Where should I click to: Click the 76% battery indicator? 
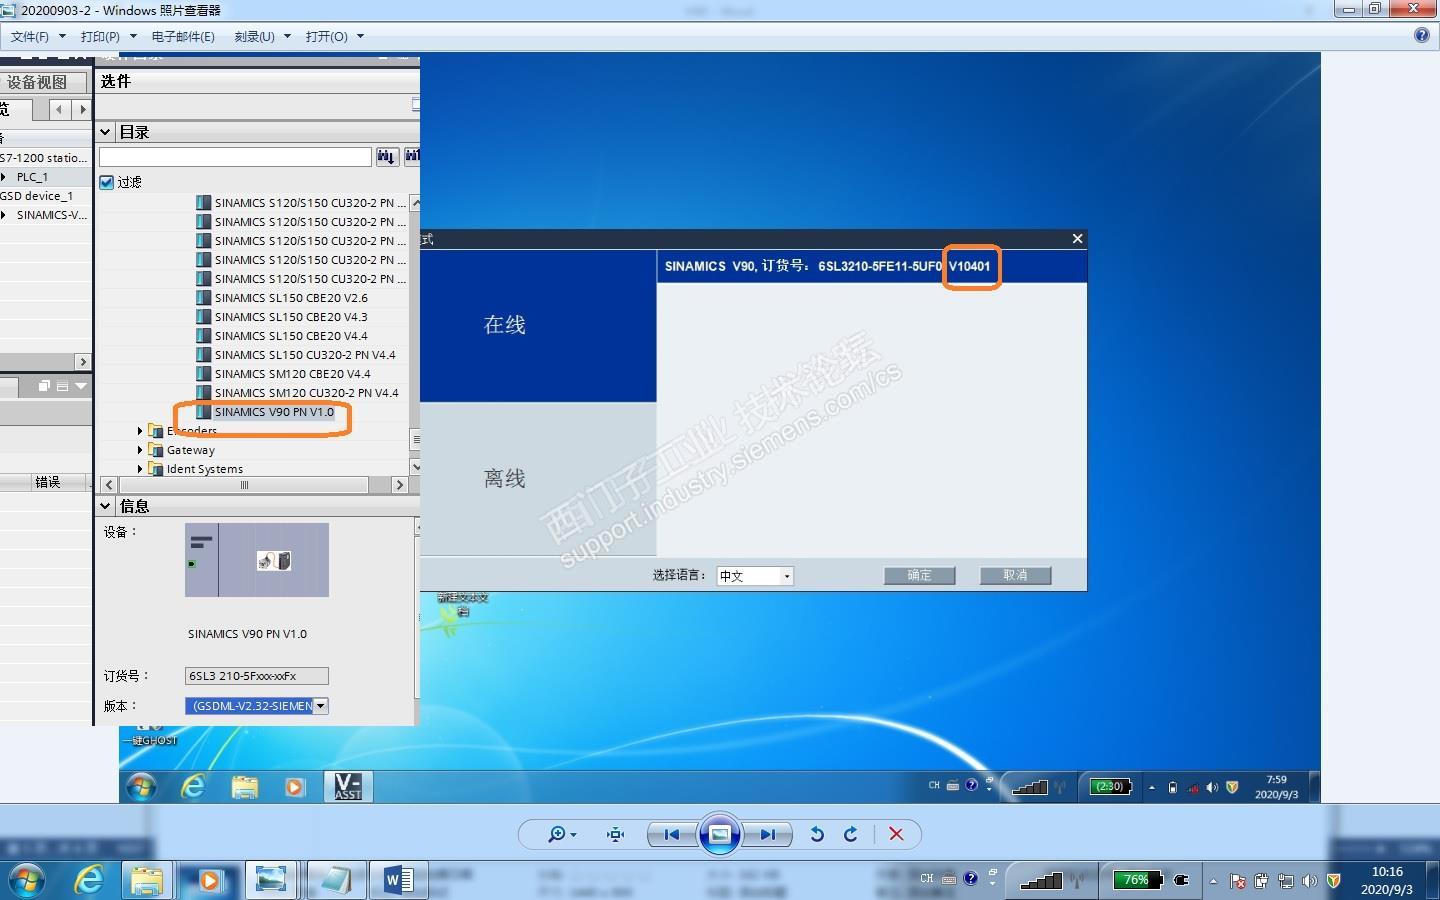[1138, 880]
